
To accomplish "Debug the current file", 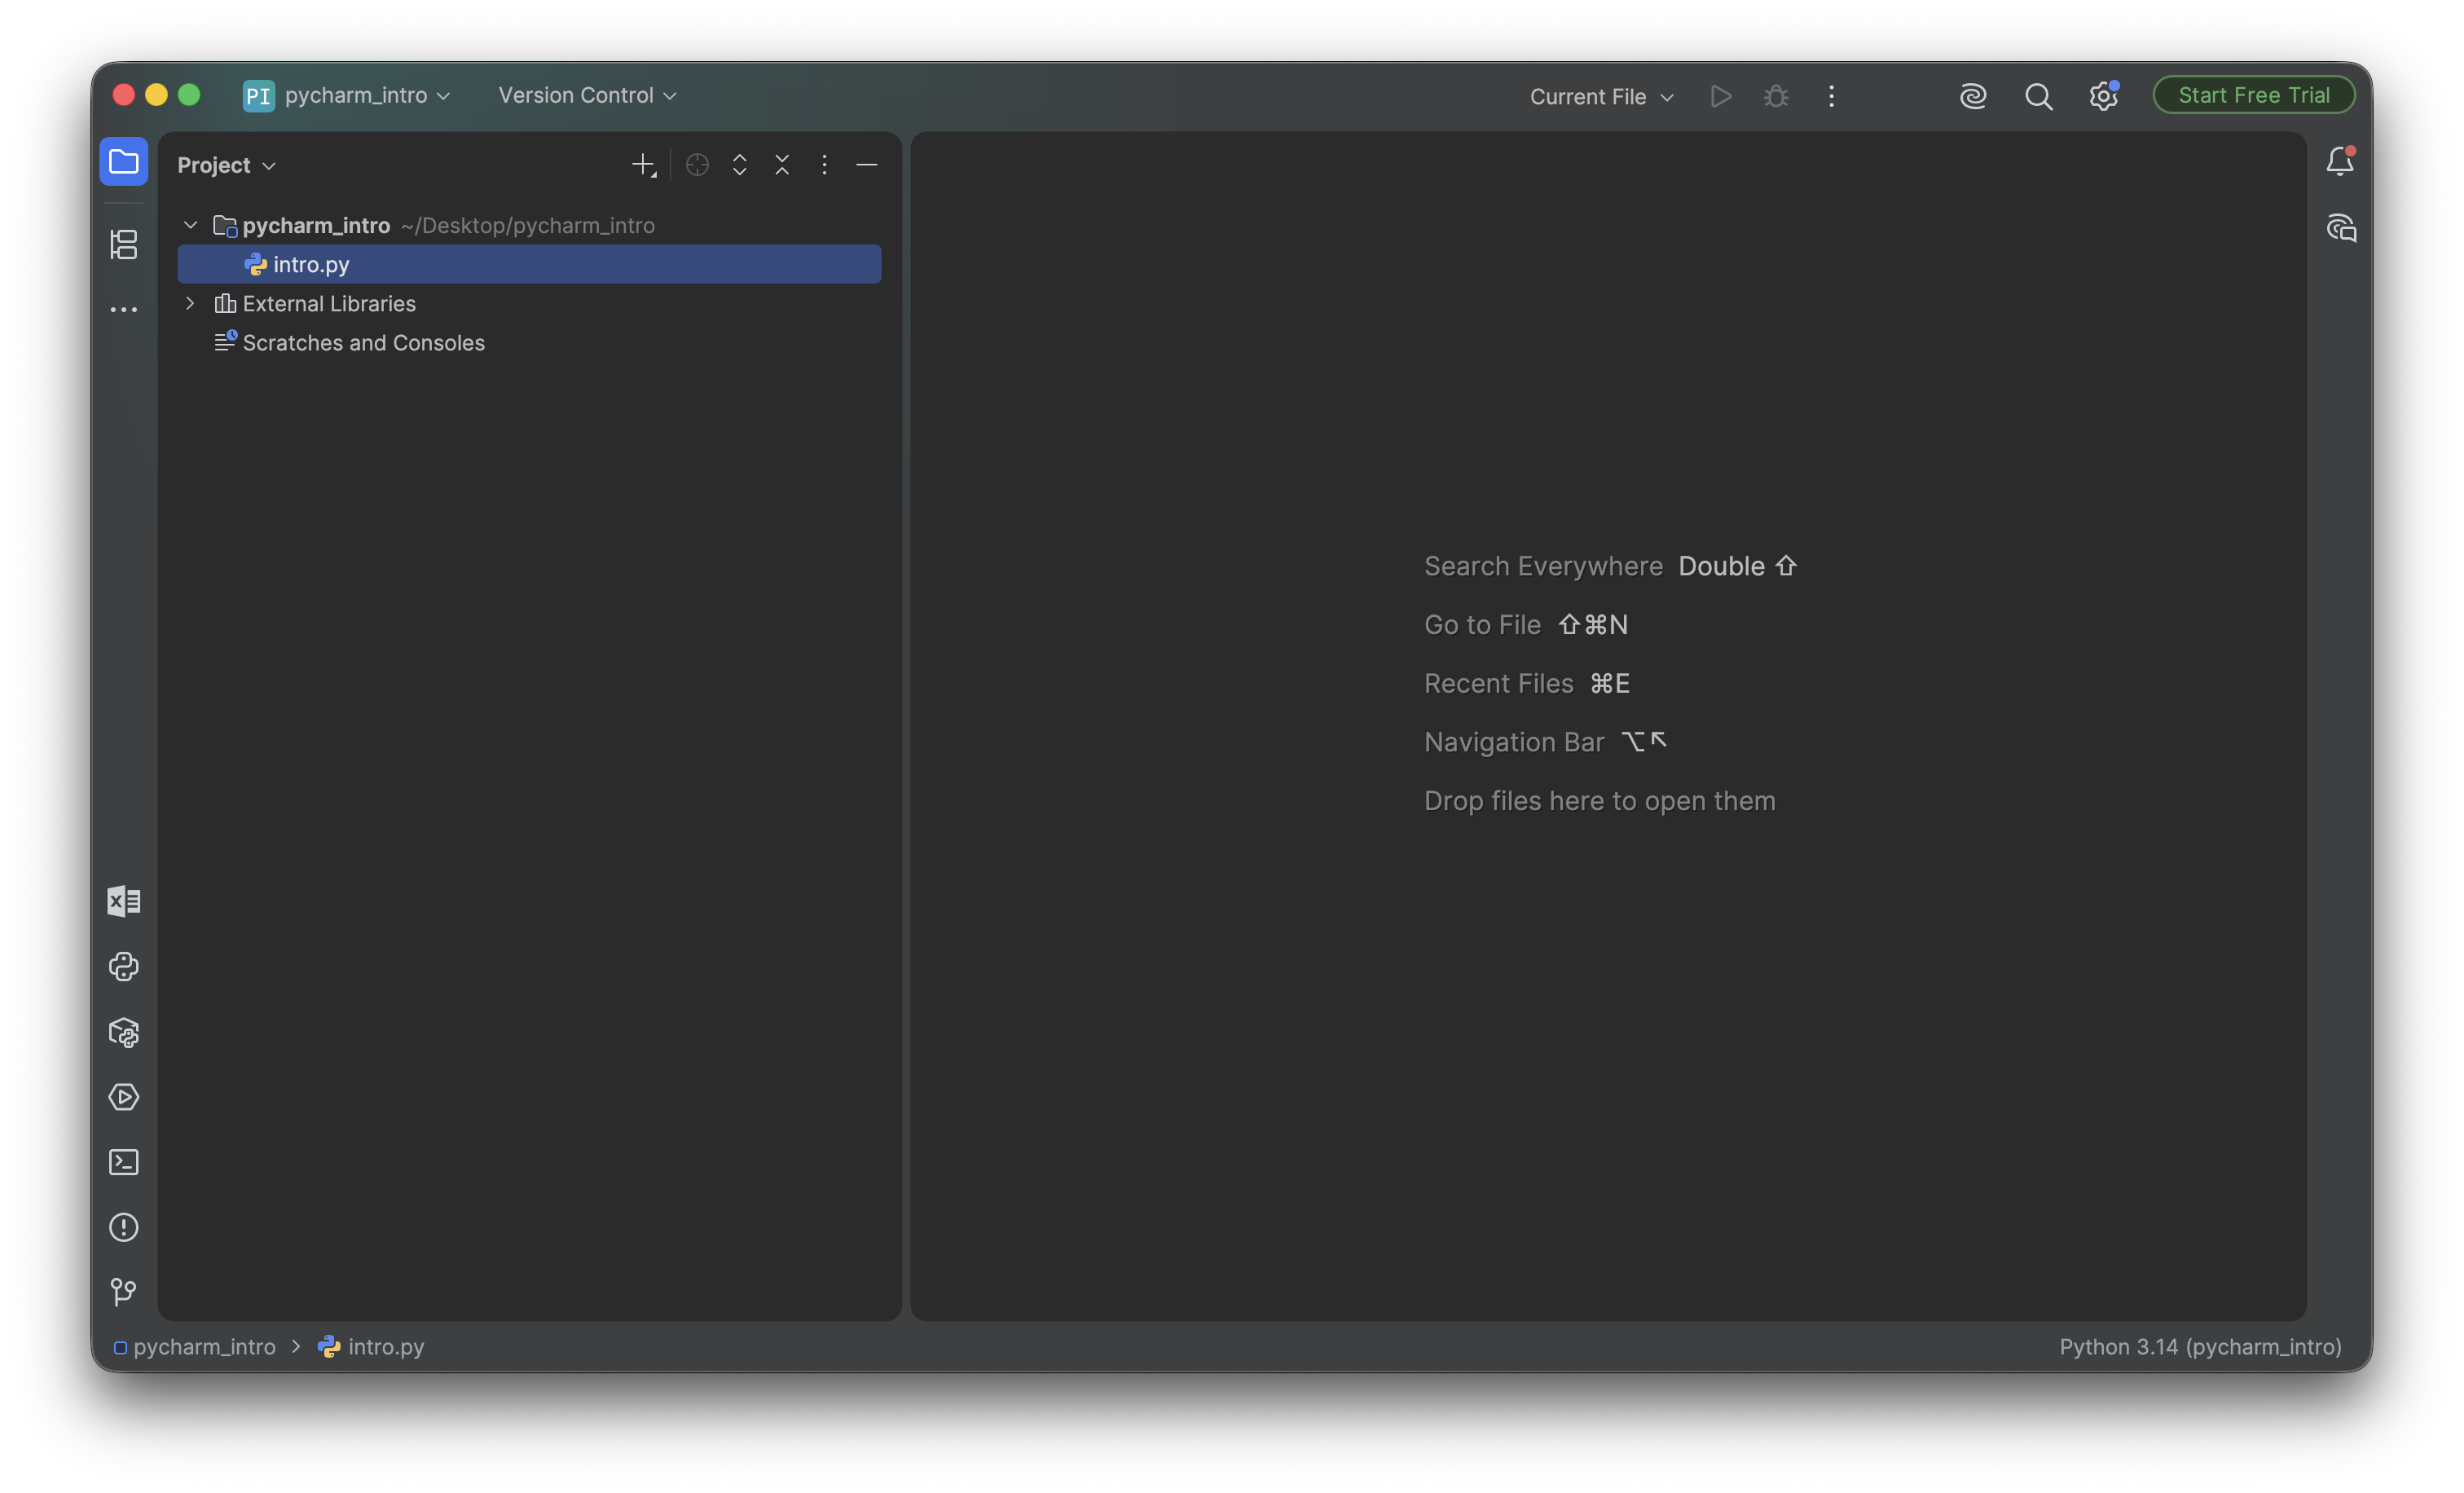I will 1776,96.
